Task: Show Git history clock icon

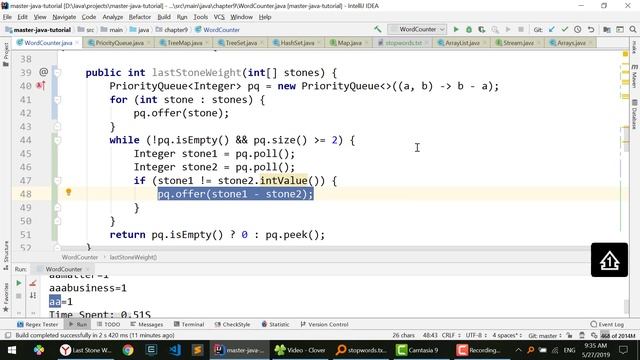Action: pos(578,29)
